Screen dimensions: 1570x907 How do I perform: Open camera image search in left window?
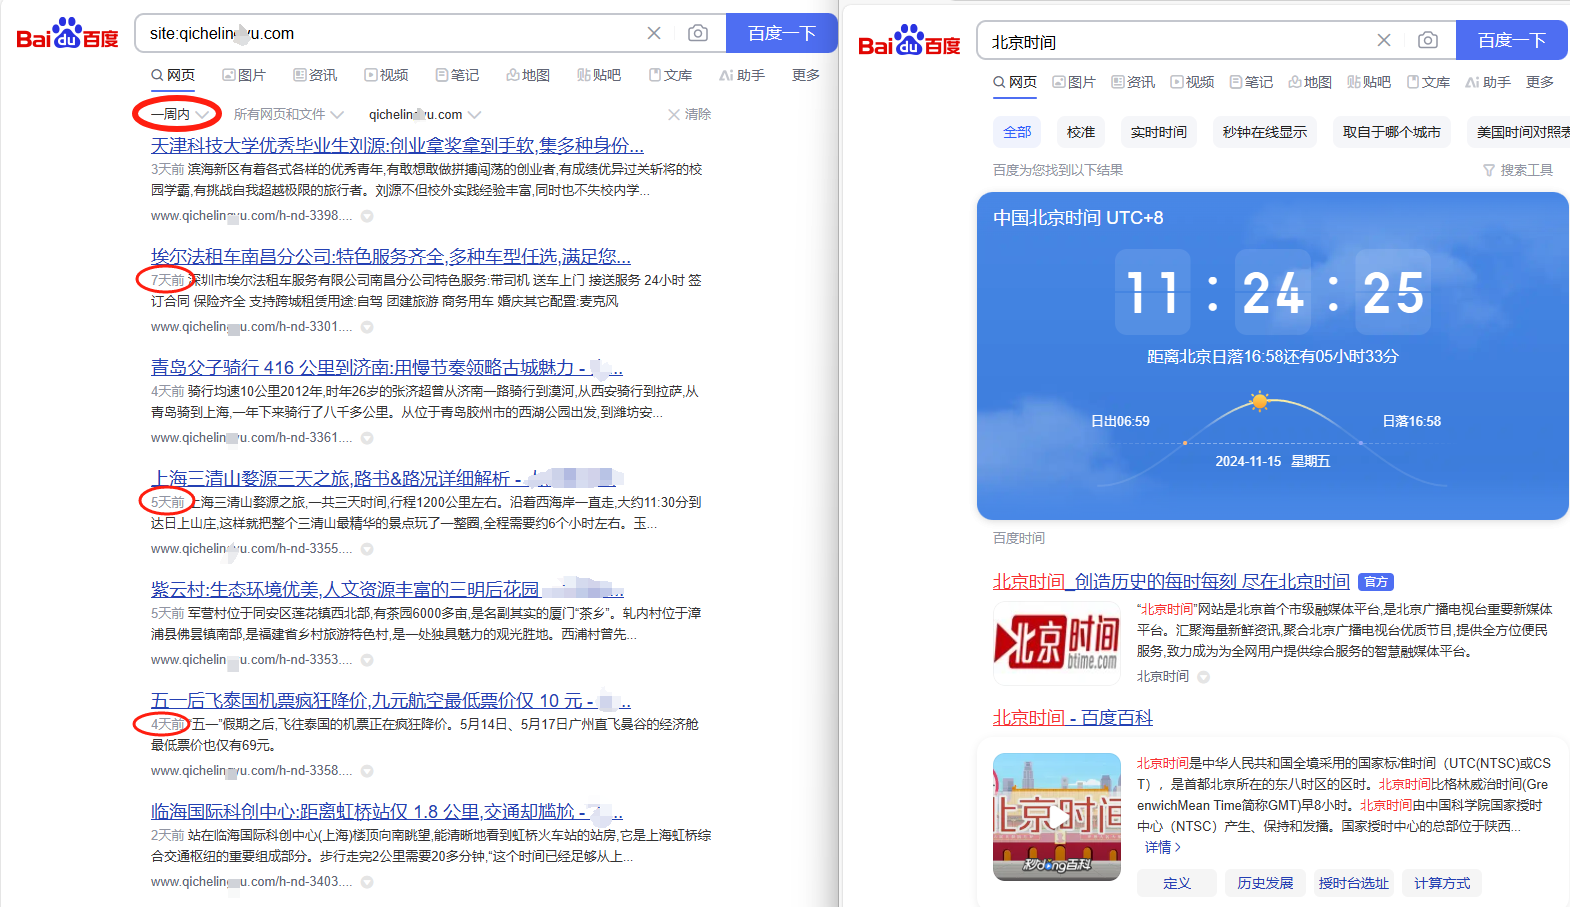pyautogui.click(x=698, y=33)
